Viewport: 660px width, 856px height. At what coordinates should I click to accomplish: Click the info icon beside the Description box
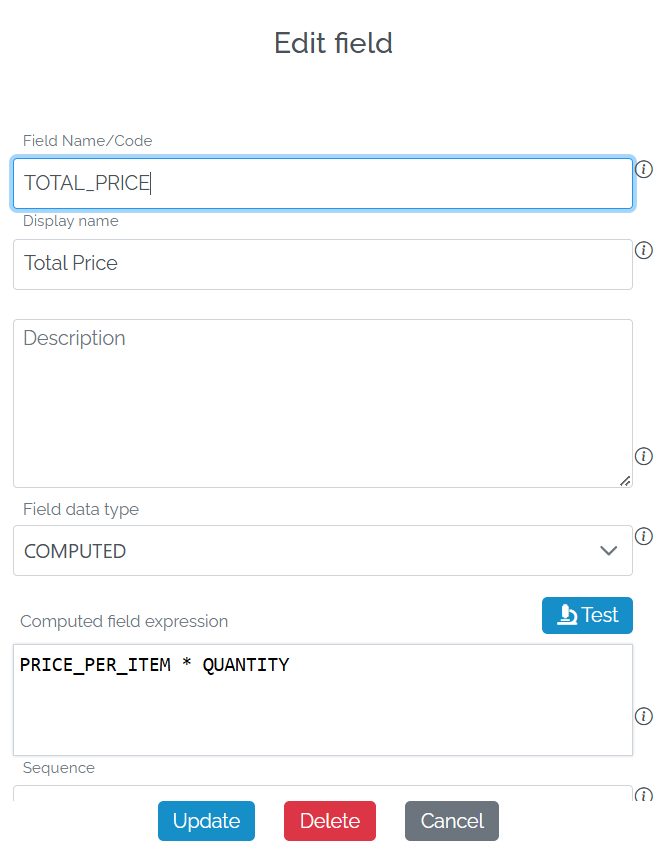[644, 456]
